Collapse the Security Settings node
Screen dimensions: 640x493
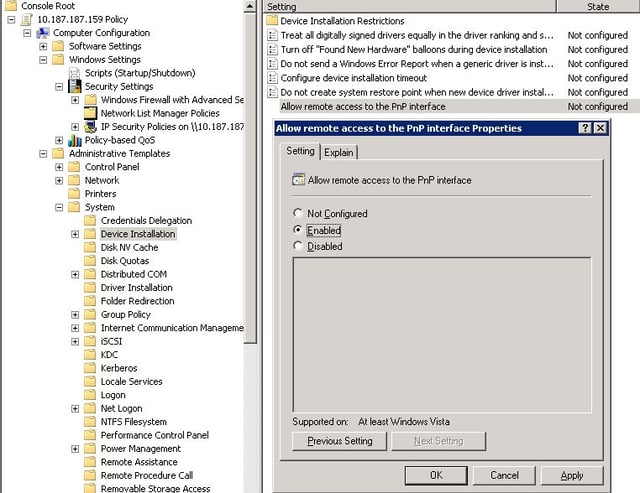(x=59, y=87)
